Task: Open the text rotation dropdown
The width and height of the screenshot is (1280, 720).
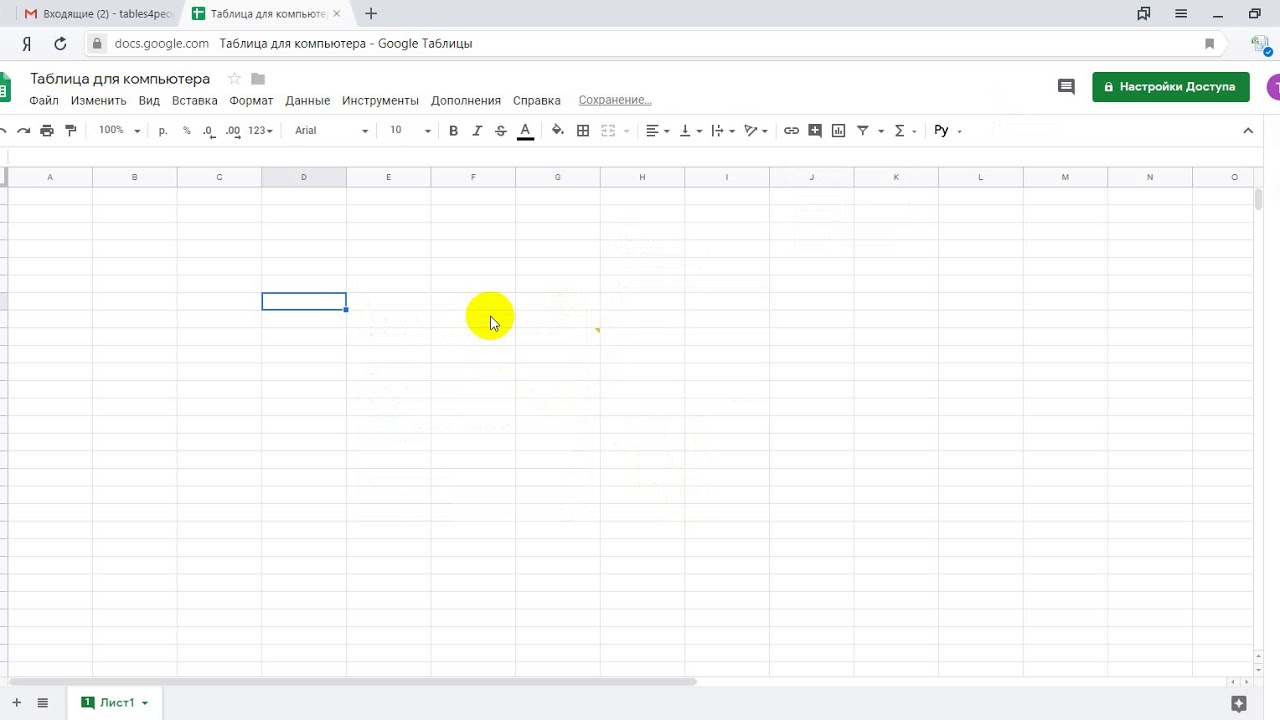Action: (x=756, y=130)
